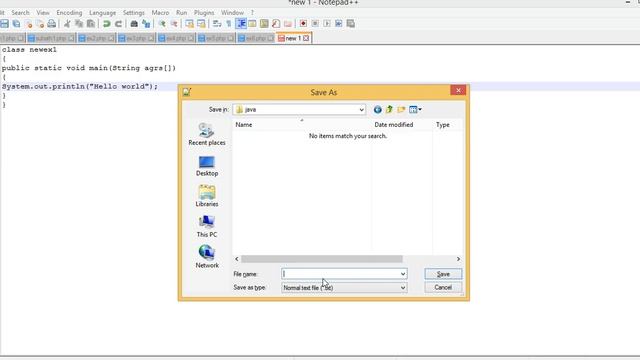
Task: Switch to the ex5.php tab
Action: click(216, 38)
